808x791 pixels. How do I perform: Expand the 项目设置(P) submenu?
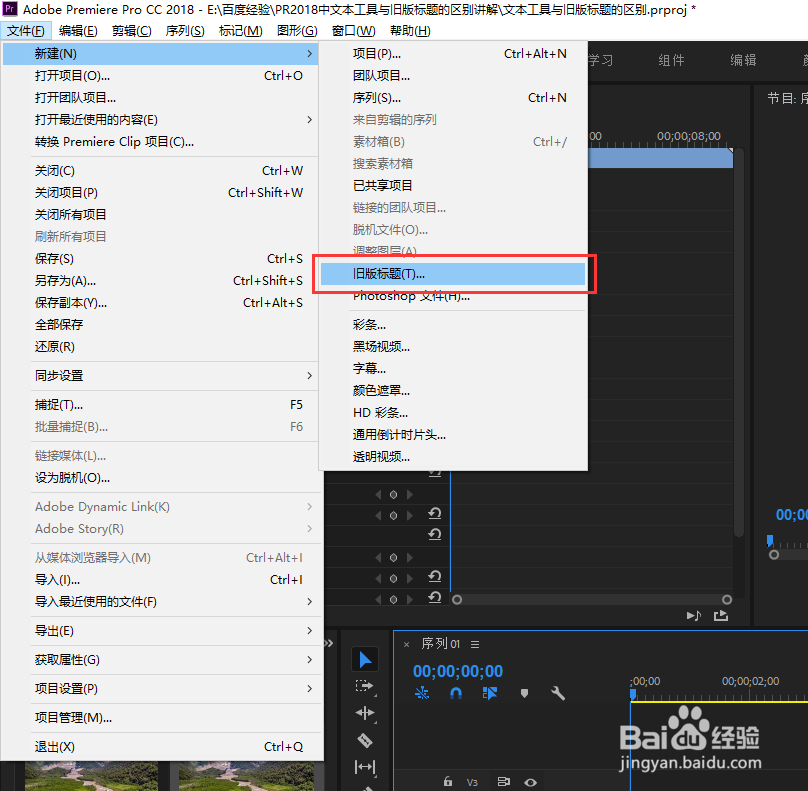[160, 688]
